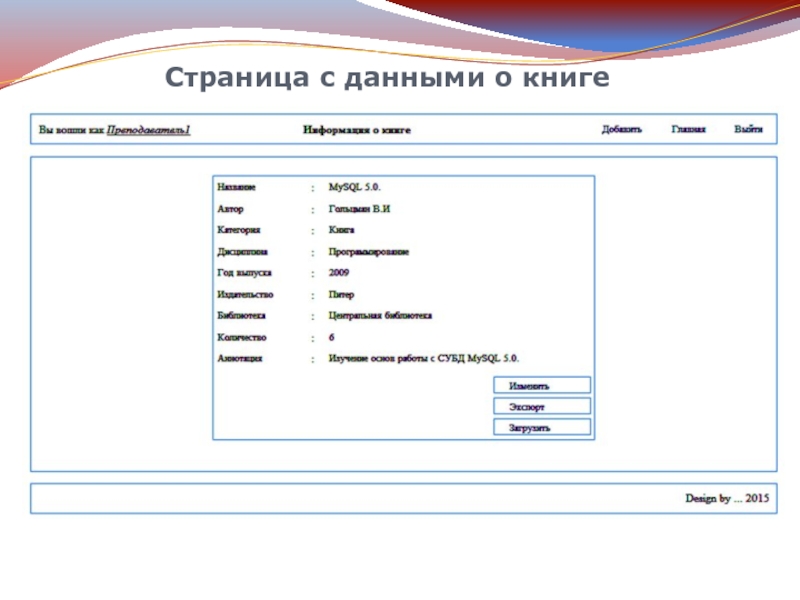This screenshot has height=600, width=800.
Task: Click the author value Гольцман В.И
Action: (x=359, y=209)
